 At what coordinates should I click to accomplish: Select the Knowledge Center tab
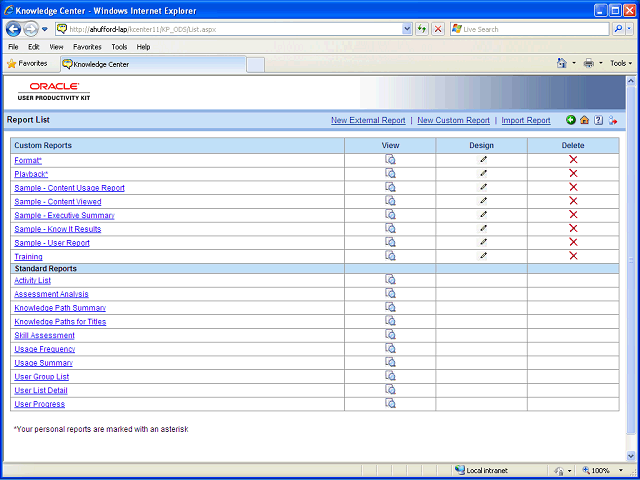click(x=153, y=64)
